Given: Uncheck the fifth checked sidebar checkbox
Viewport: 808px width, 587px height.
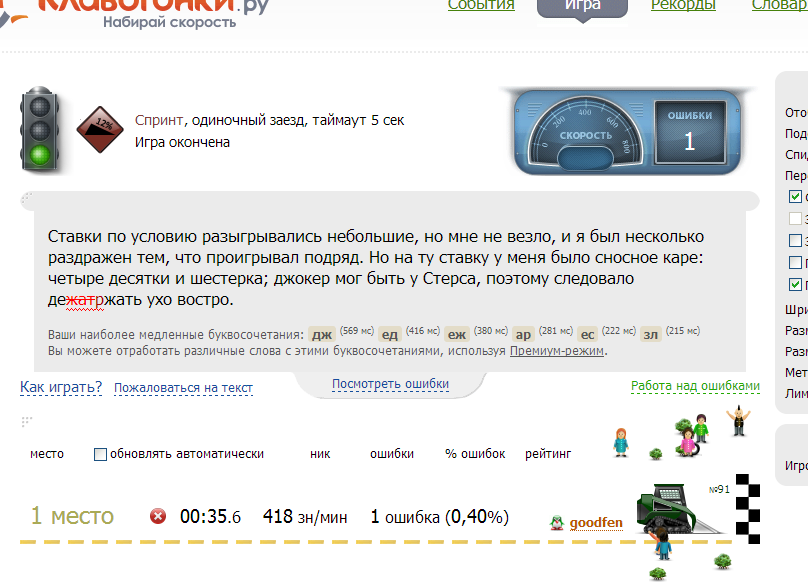Looking at the screenshot, I should point(795,284).
